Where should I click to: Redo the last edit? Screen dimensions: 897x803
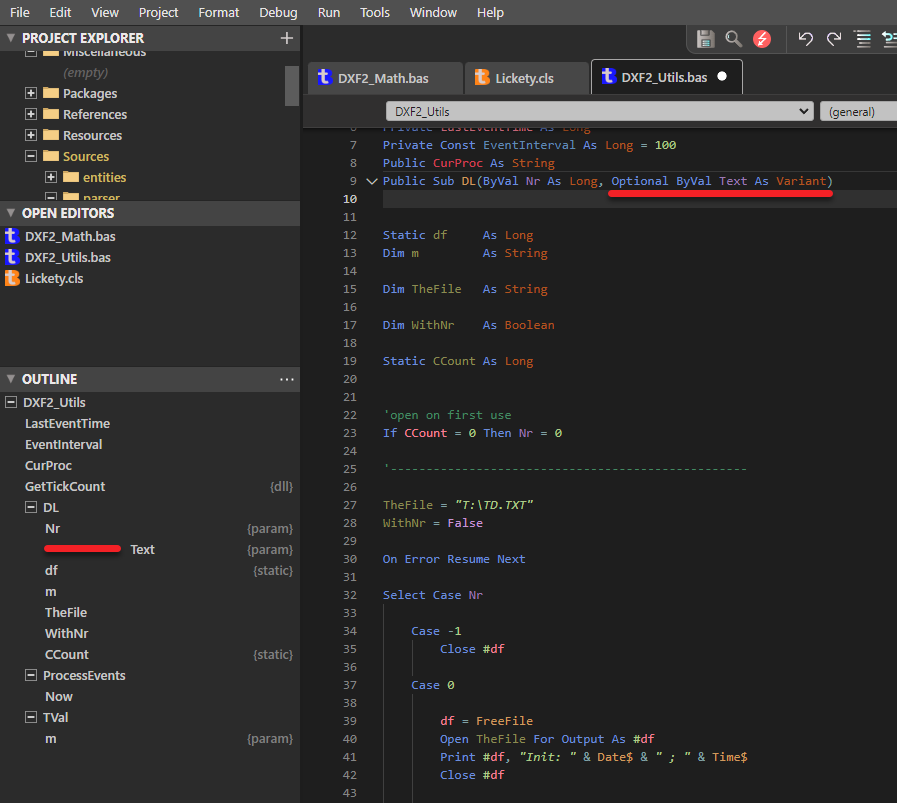832,38
